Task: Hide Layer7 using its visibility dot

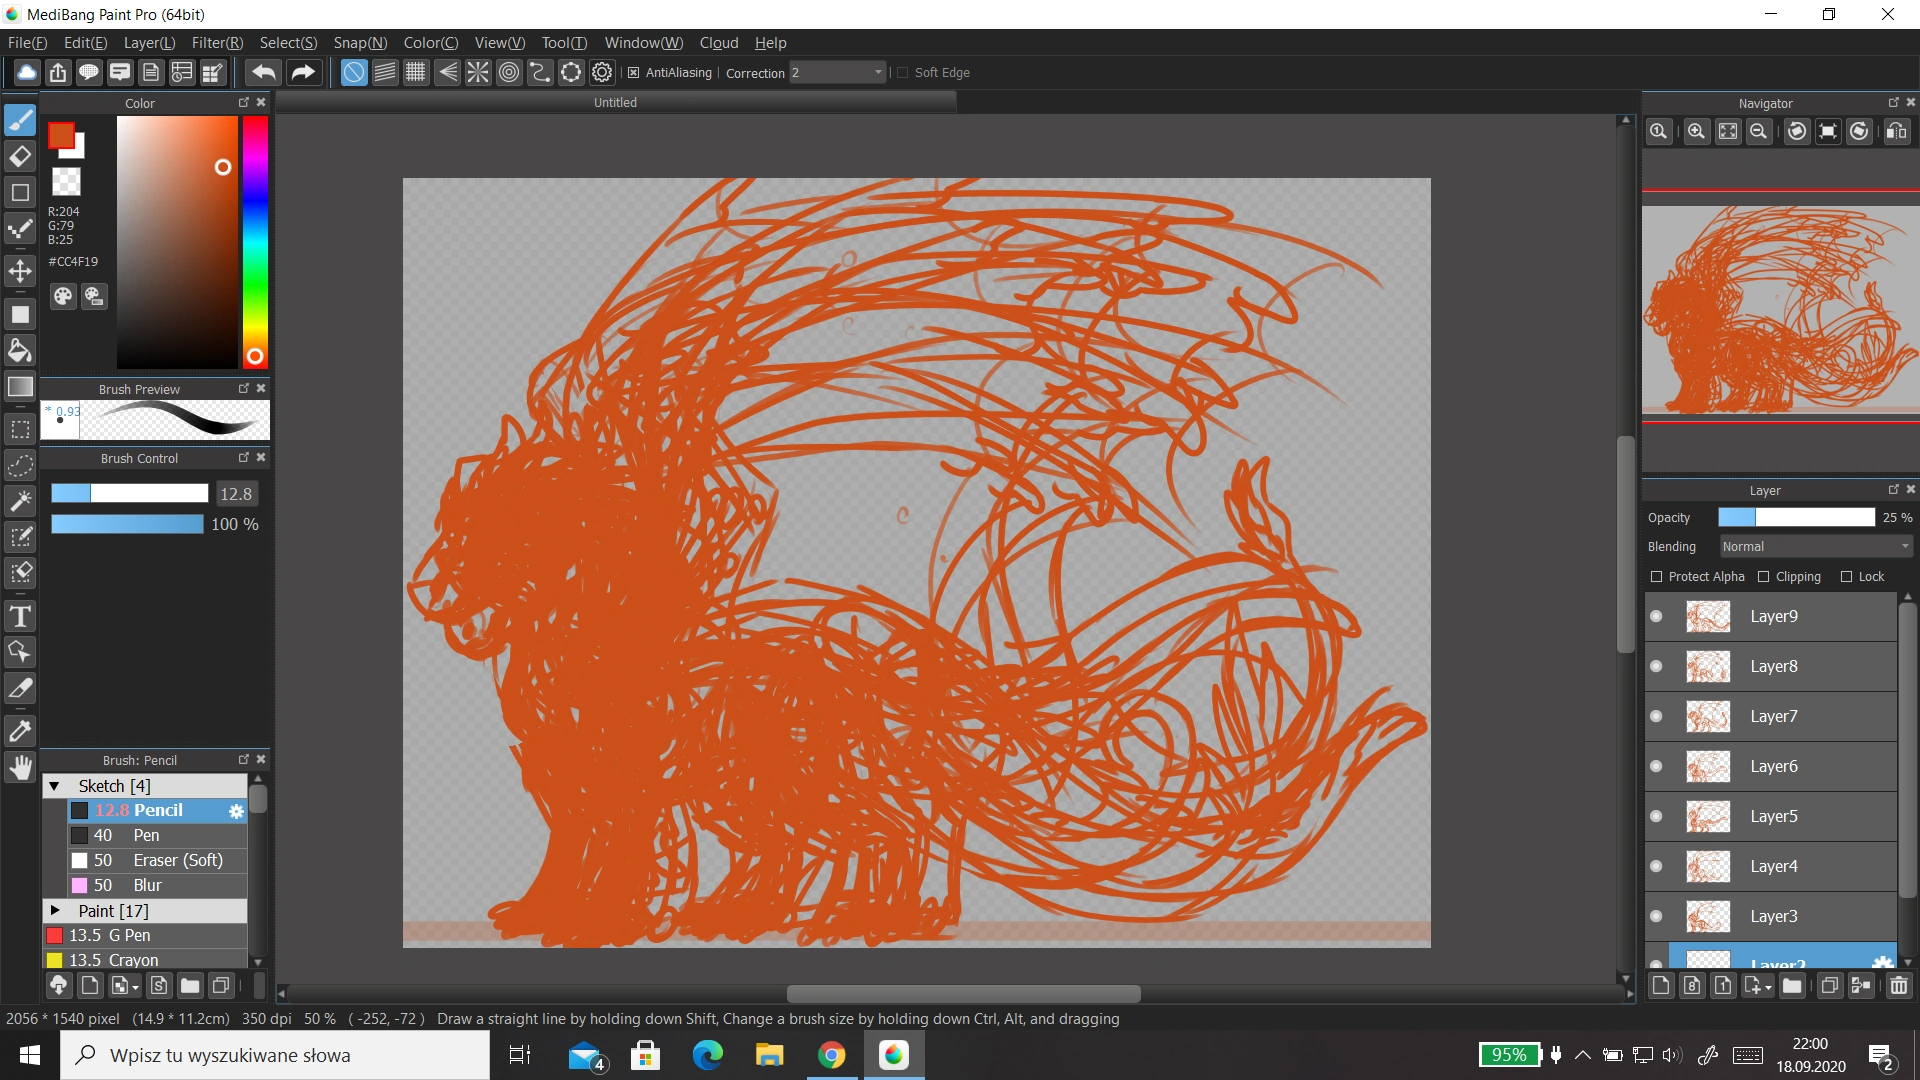Action: coord(1656,716)
